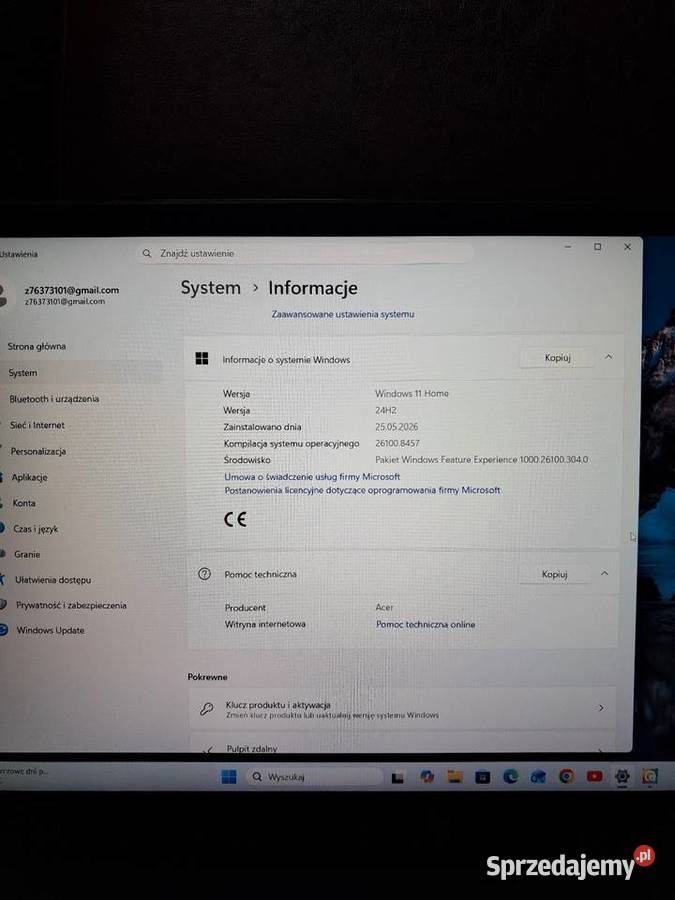Open the Pulpit zdalny entry
This screenshot has height=900, width=675.
click(402, 742)
